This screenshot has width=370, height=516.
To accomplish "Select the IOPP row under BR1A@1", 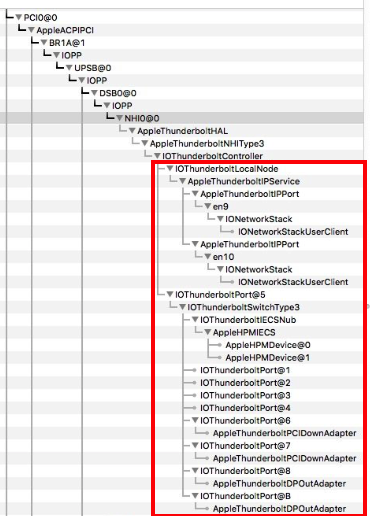I will tap(71, 55).
